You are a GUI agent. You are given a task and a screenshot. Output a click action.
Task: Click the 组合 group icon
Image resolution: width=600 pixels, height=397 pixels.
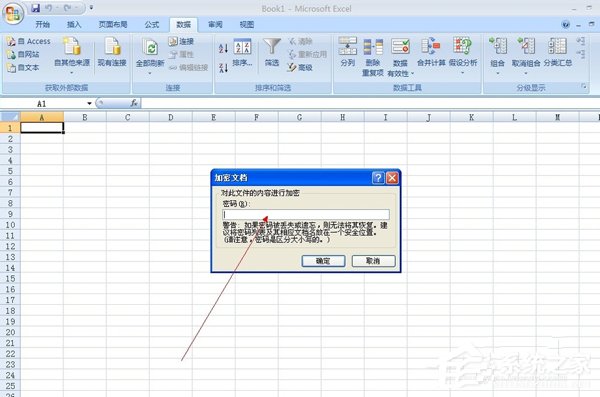(x=497, y=47)
